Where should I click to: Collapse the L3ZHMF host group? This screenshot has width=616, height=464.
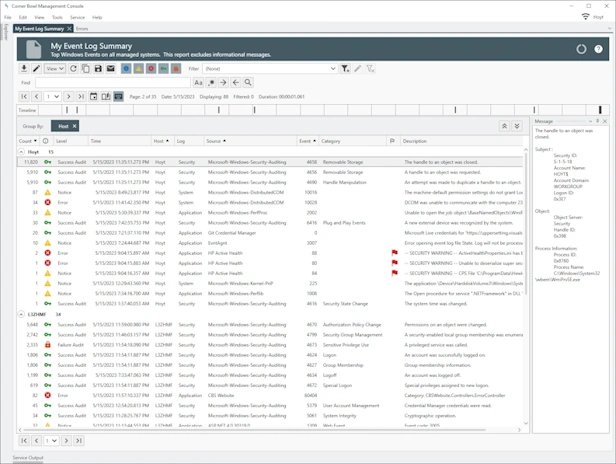pyautogui.click(x=21, y=314)
